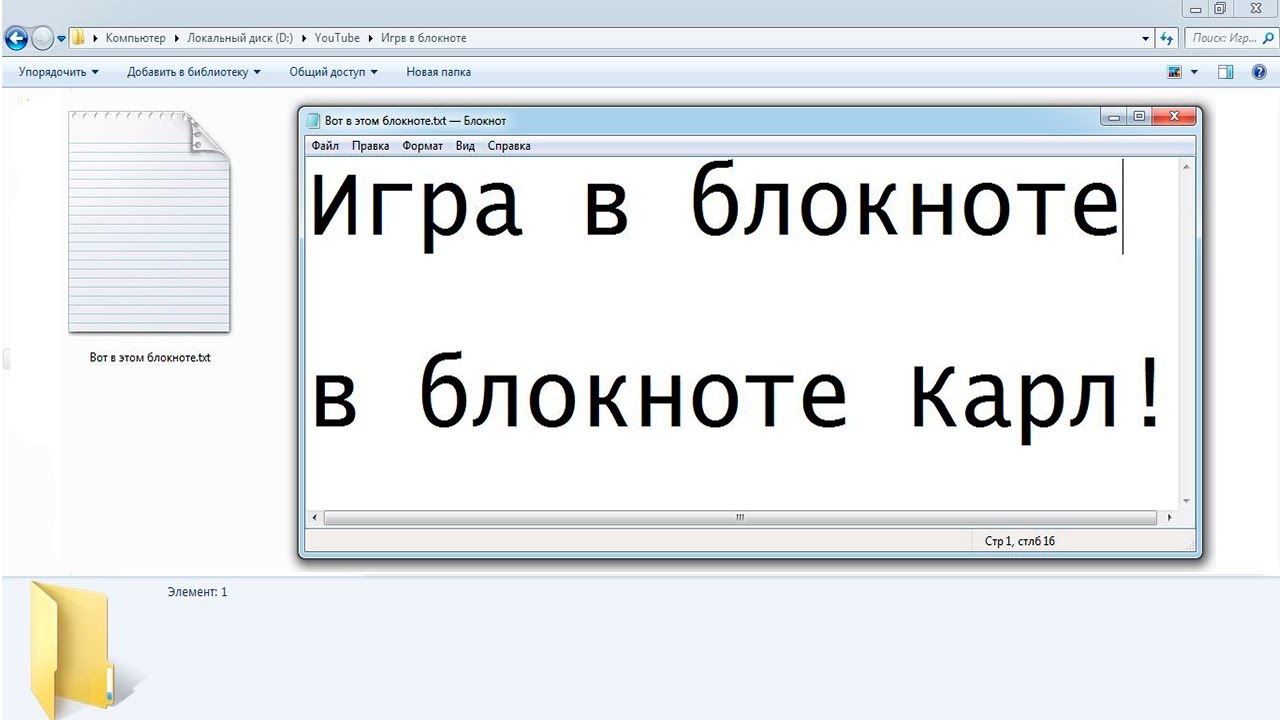This screenshot has height=720, width=1280.
Task: Maximize the Notepad window
Action: 1140,118
